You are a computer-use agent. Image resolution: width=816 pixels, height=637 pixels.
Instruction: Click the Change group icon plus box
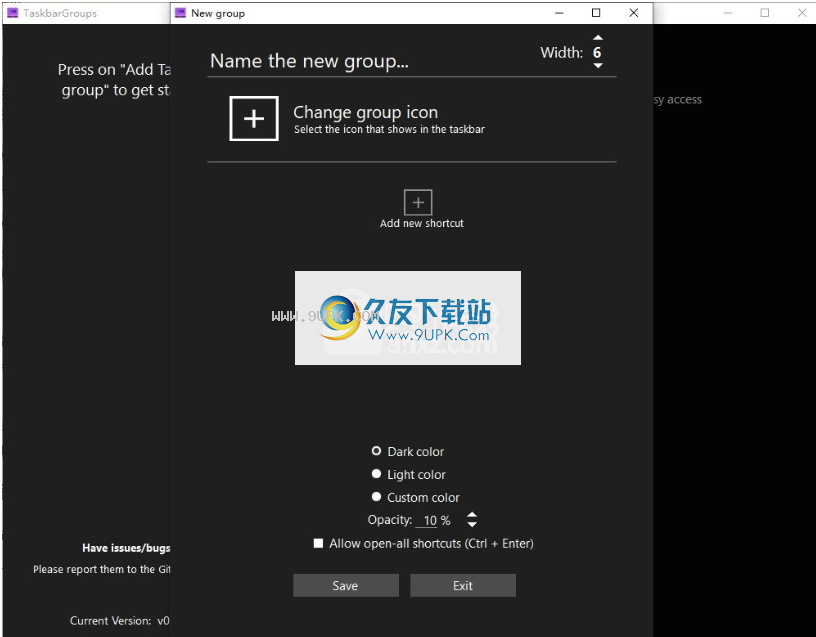(254, 119)
